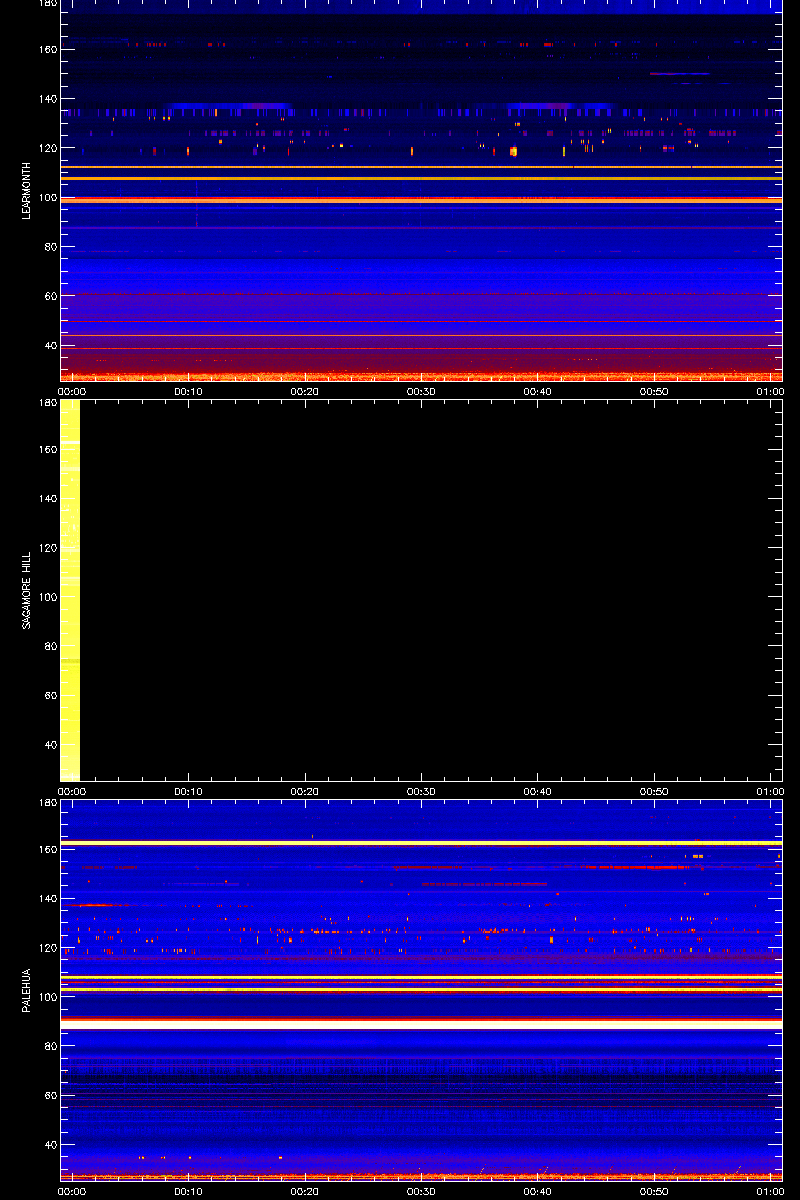The height and width of the screenshot is (1200, 800).
Task: Click the 00:50 time label under Sagamore Hill plot
Action: pyautogui.click(x=654, y=791)
